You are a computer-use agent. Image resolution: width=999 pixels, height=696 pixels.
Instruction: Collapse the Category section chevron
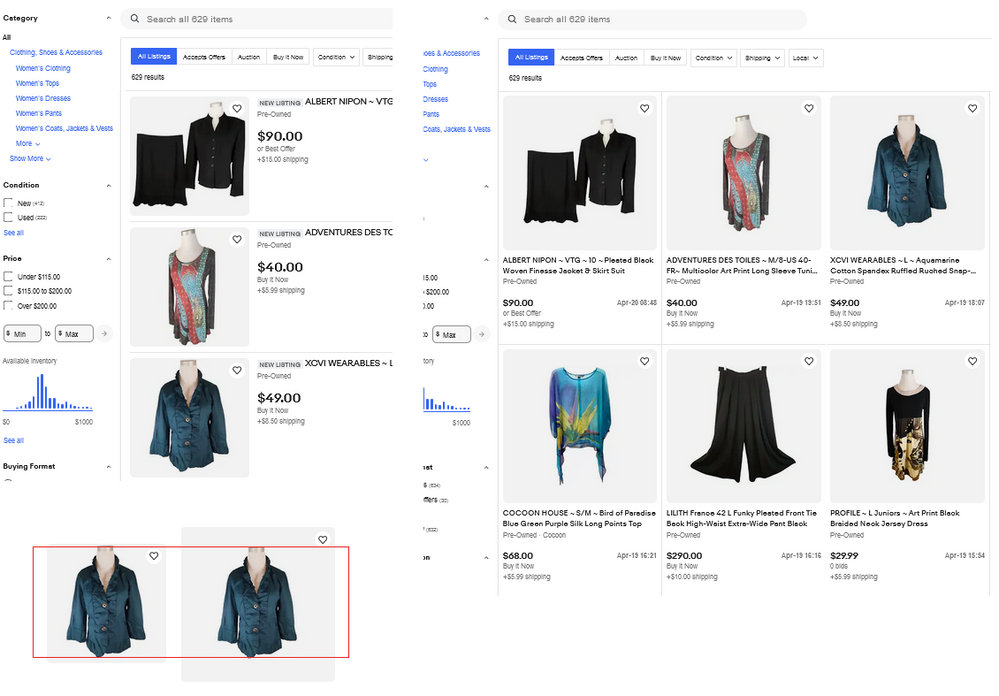click(109, 18)
